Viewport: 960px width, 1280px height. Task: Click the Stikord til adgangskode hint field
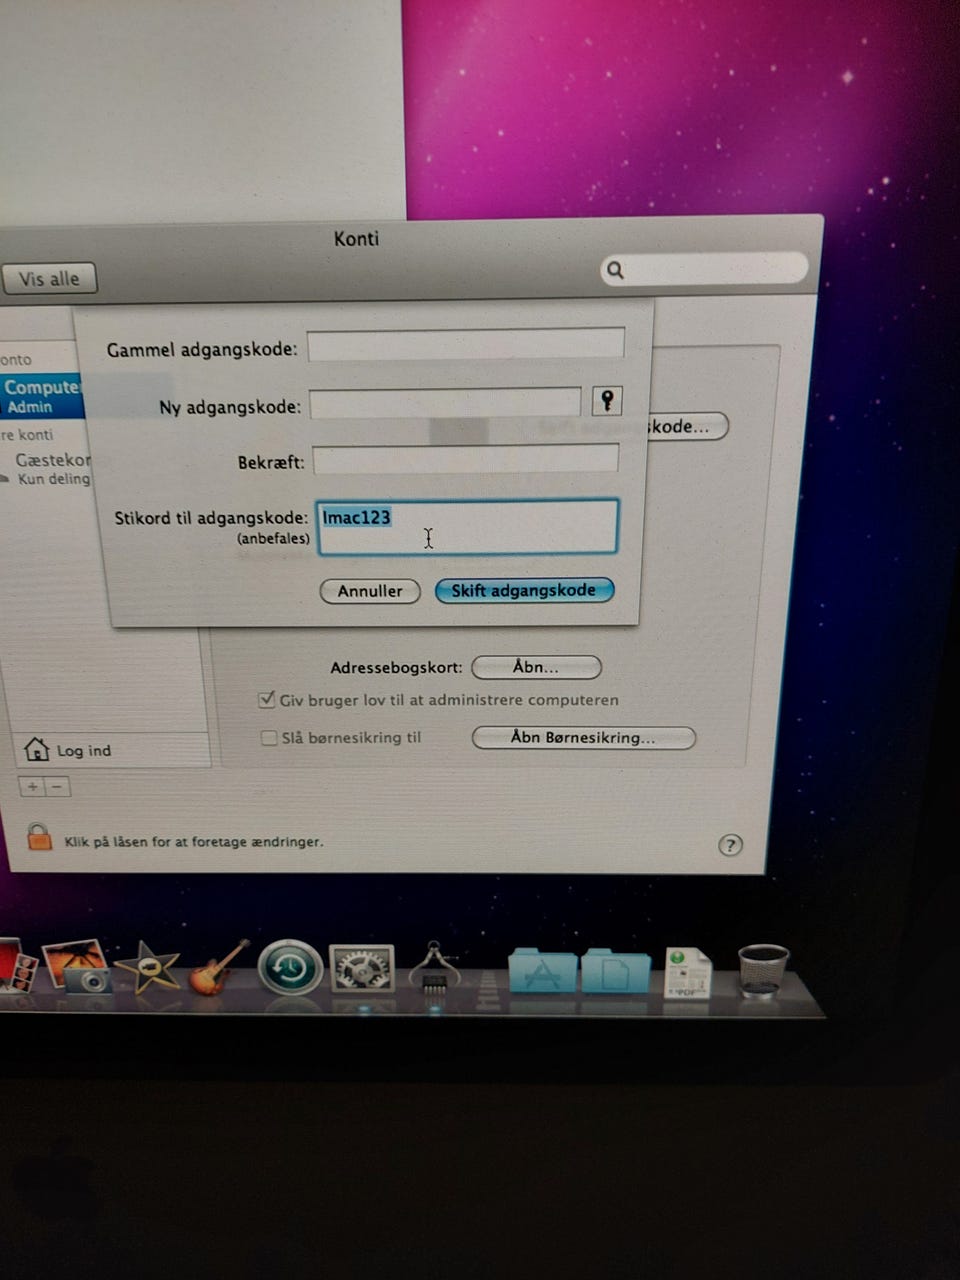(467, 527)
